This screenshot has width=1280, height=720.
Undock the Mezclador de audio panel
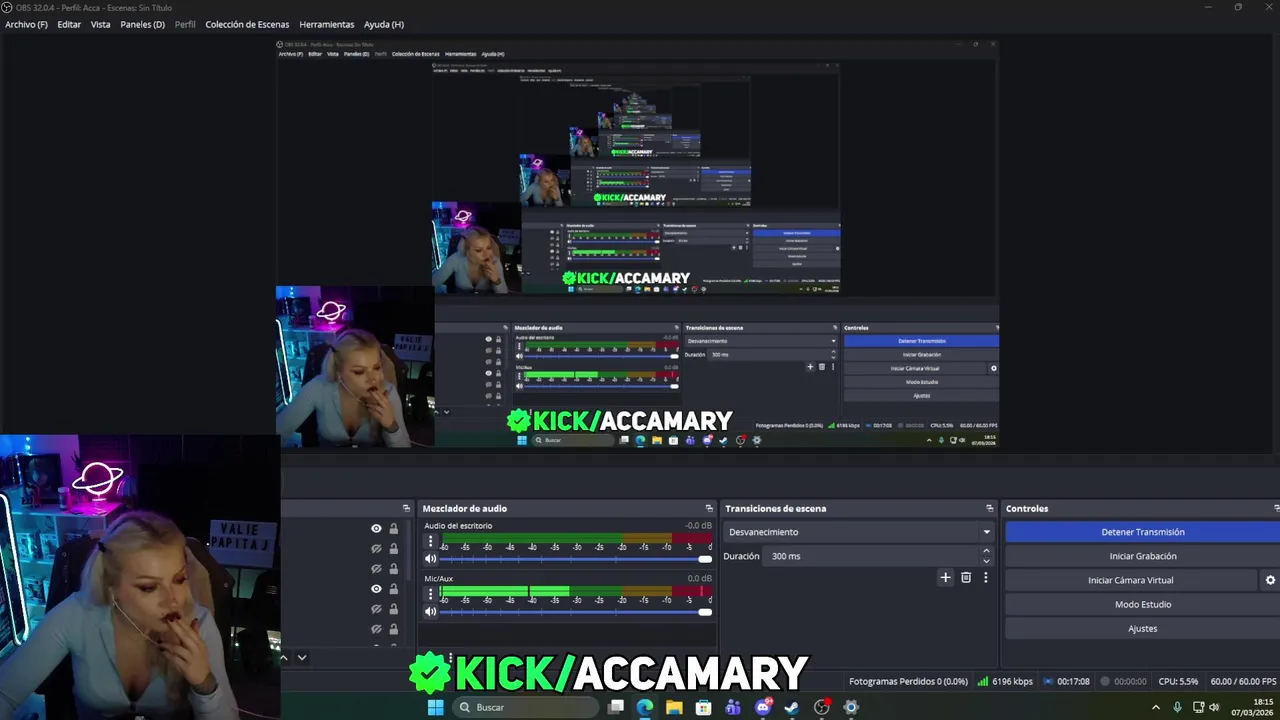click(709, 508)
